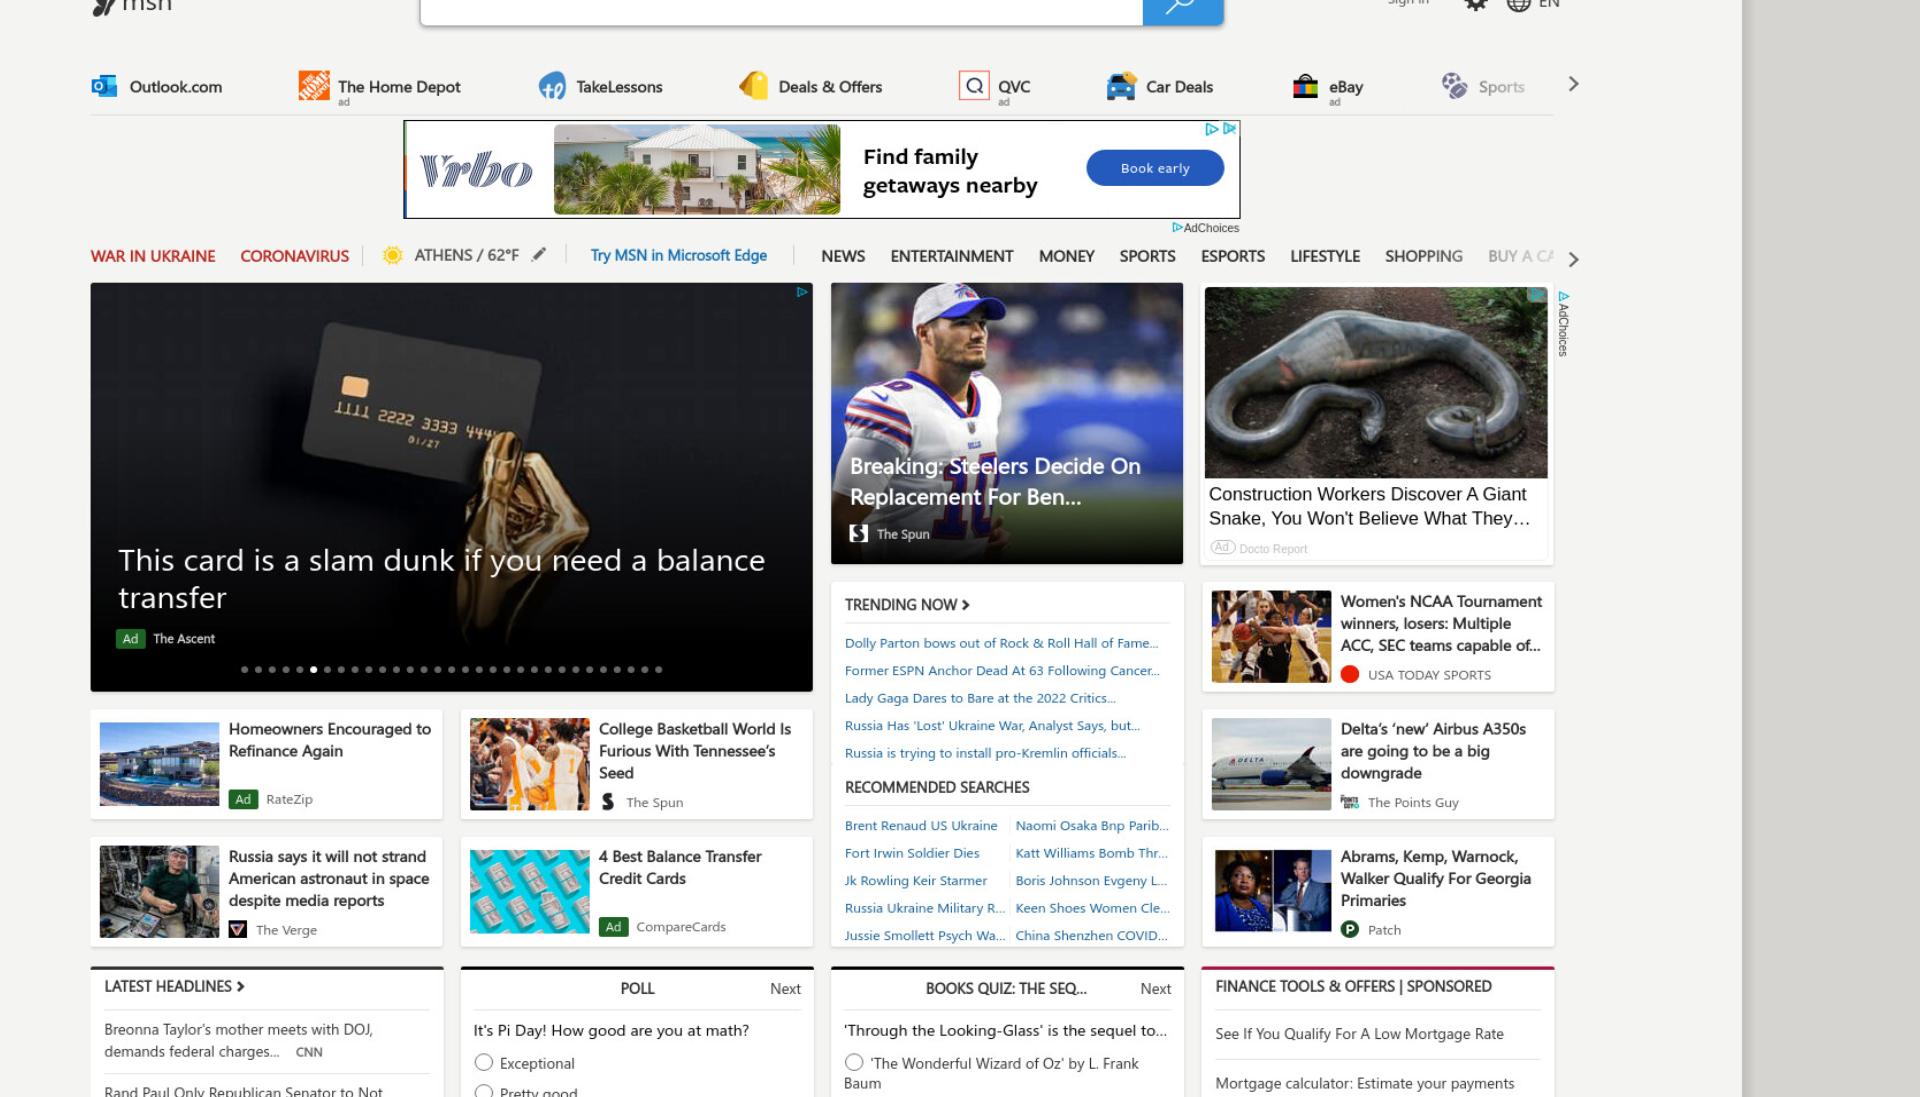
Task: Open Naomi Osaka Bnp Parib search
Action: 1092,825
